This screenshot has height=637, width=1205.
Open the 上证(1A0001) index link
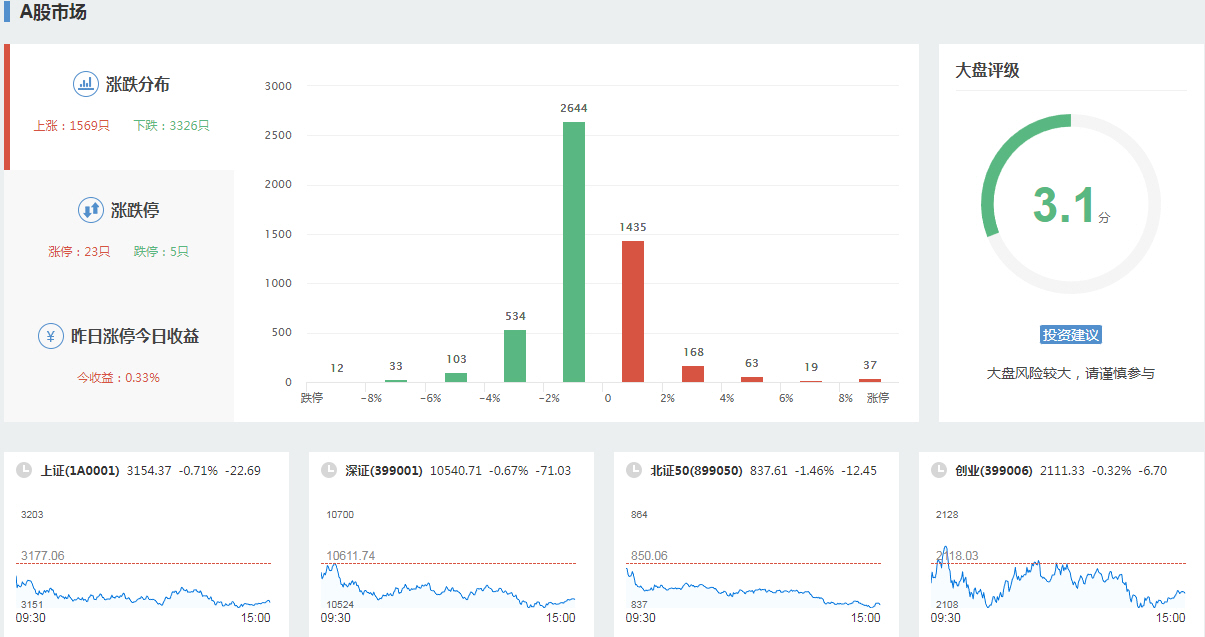(x=80, y=470)
